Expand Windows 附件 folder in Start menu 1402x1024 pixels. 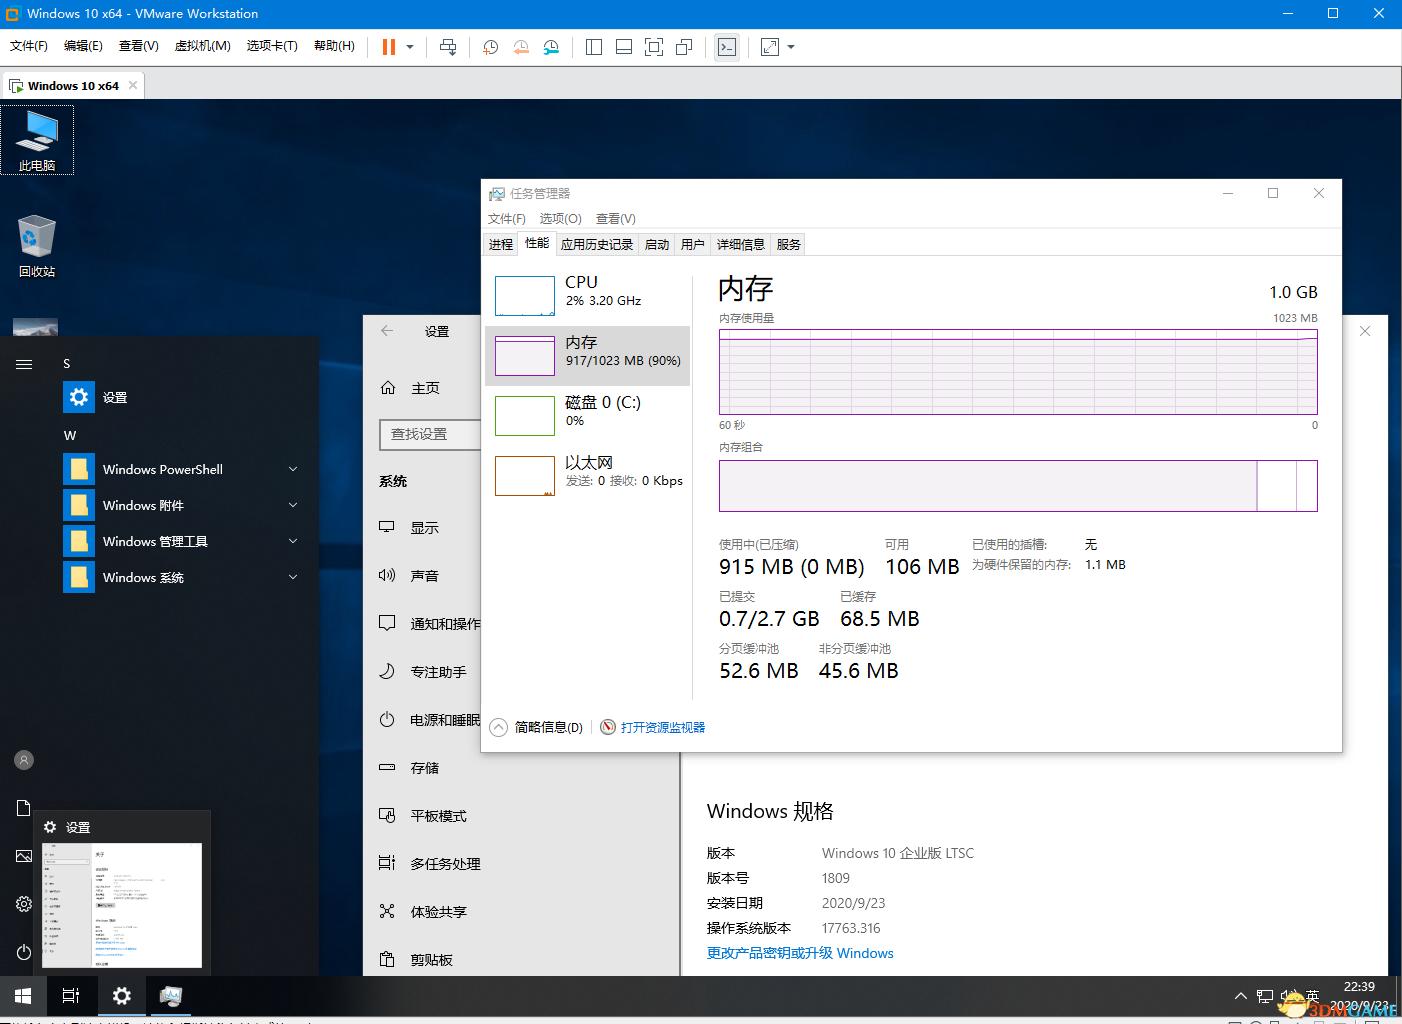click(x=183, y=505)
